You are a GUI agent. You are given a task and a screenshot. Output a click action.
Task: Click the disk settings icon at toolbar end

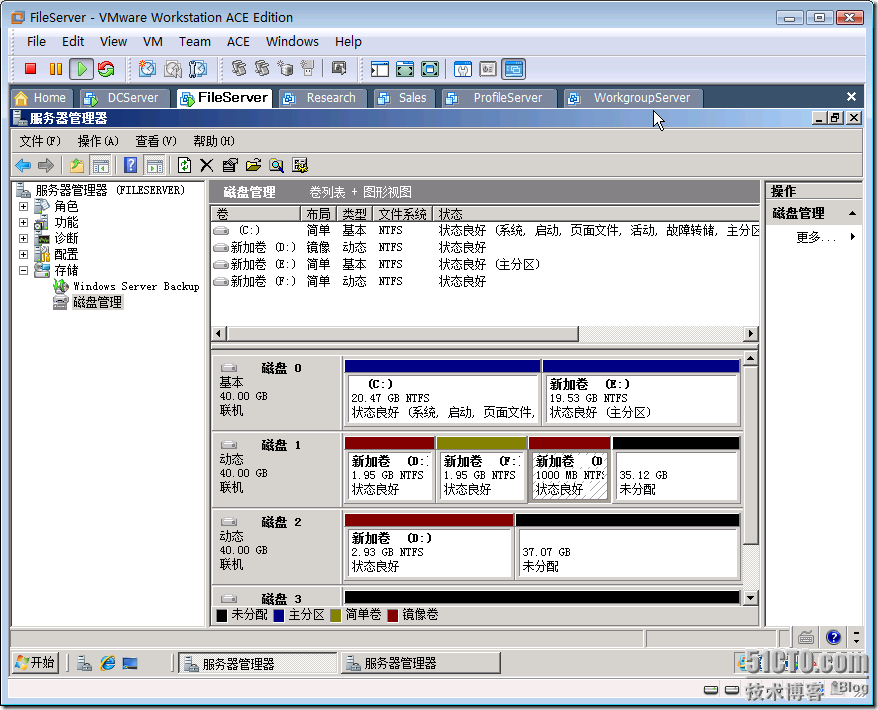point(300,165)
